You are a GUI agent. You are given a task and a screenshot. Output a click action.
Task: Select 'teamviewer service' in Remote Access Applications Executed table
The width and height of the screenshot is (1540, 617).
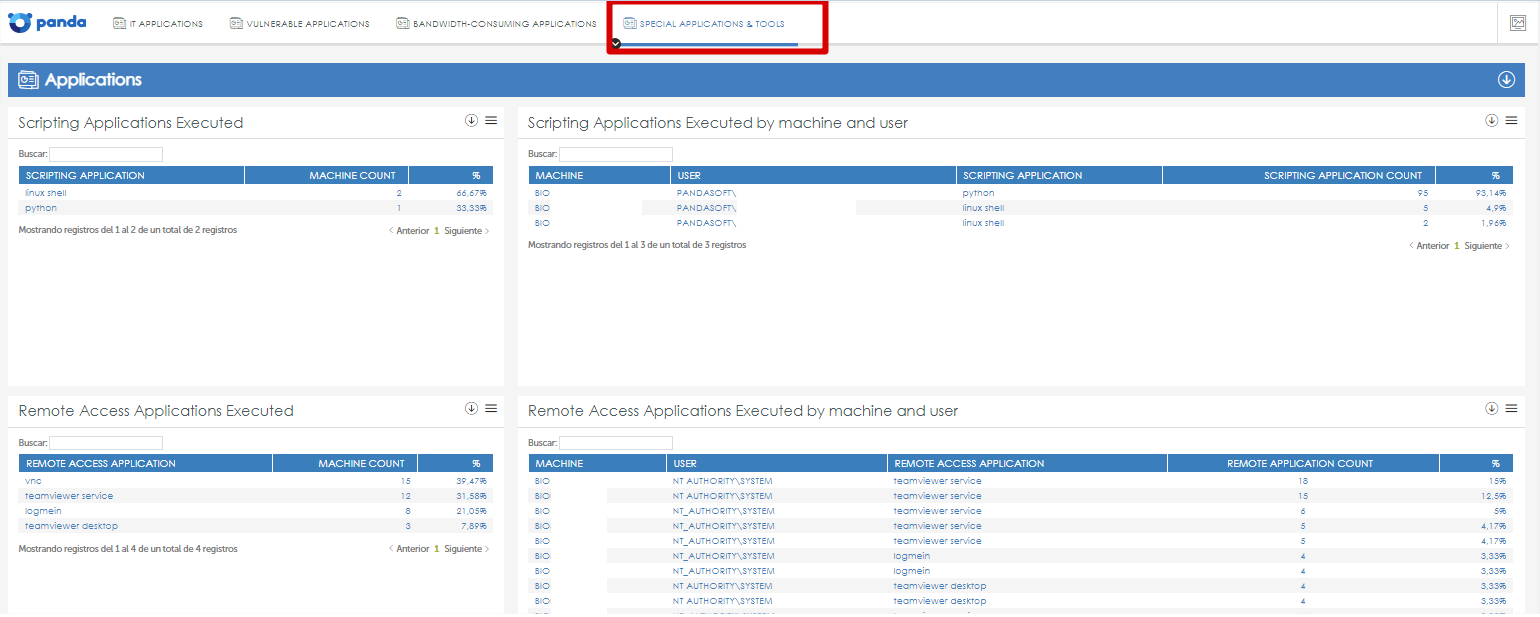tap(69, 496)
